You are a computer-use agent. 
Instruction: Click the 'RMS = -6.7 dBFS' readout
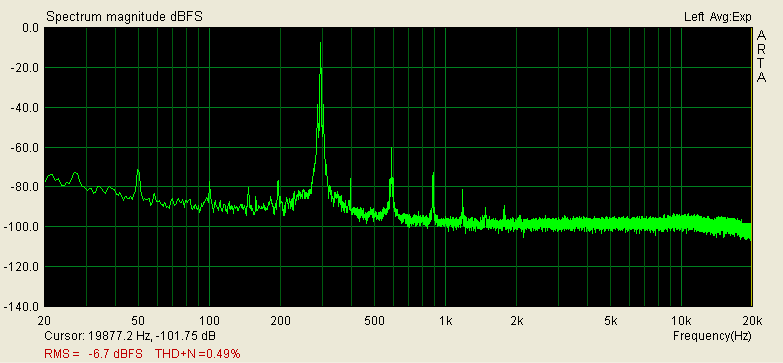click(93, 354)
